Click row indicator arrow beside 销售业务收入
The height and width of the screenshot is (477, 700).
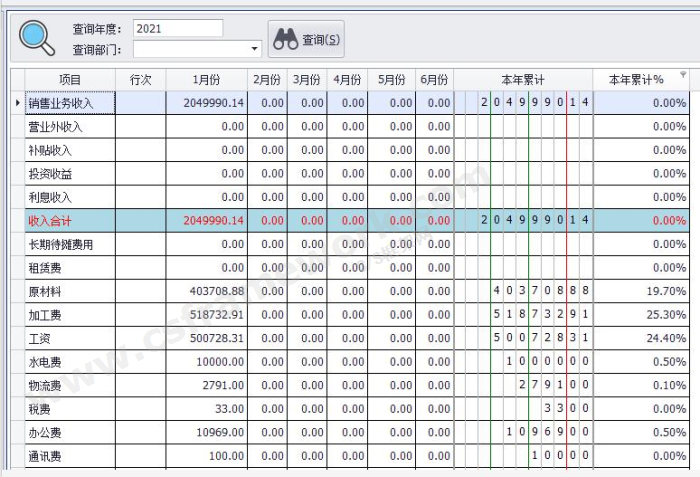[17, 103]
